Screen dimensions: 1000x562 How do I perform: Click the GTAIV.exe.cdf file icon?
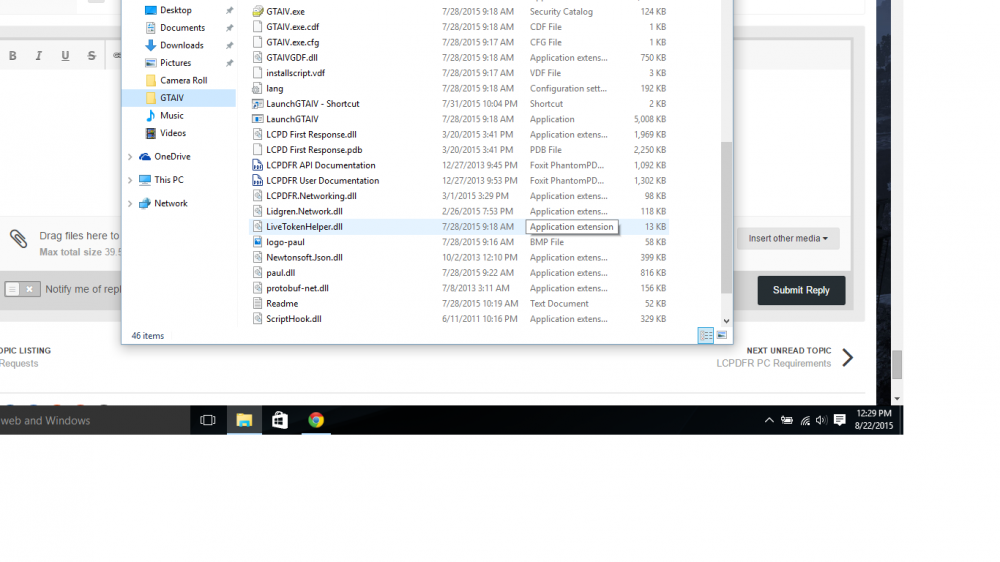pos(258,27)
